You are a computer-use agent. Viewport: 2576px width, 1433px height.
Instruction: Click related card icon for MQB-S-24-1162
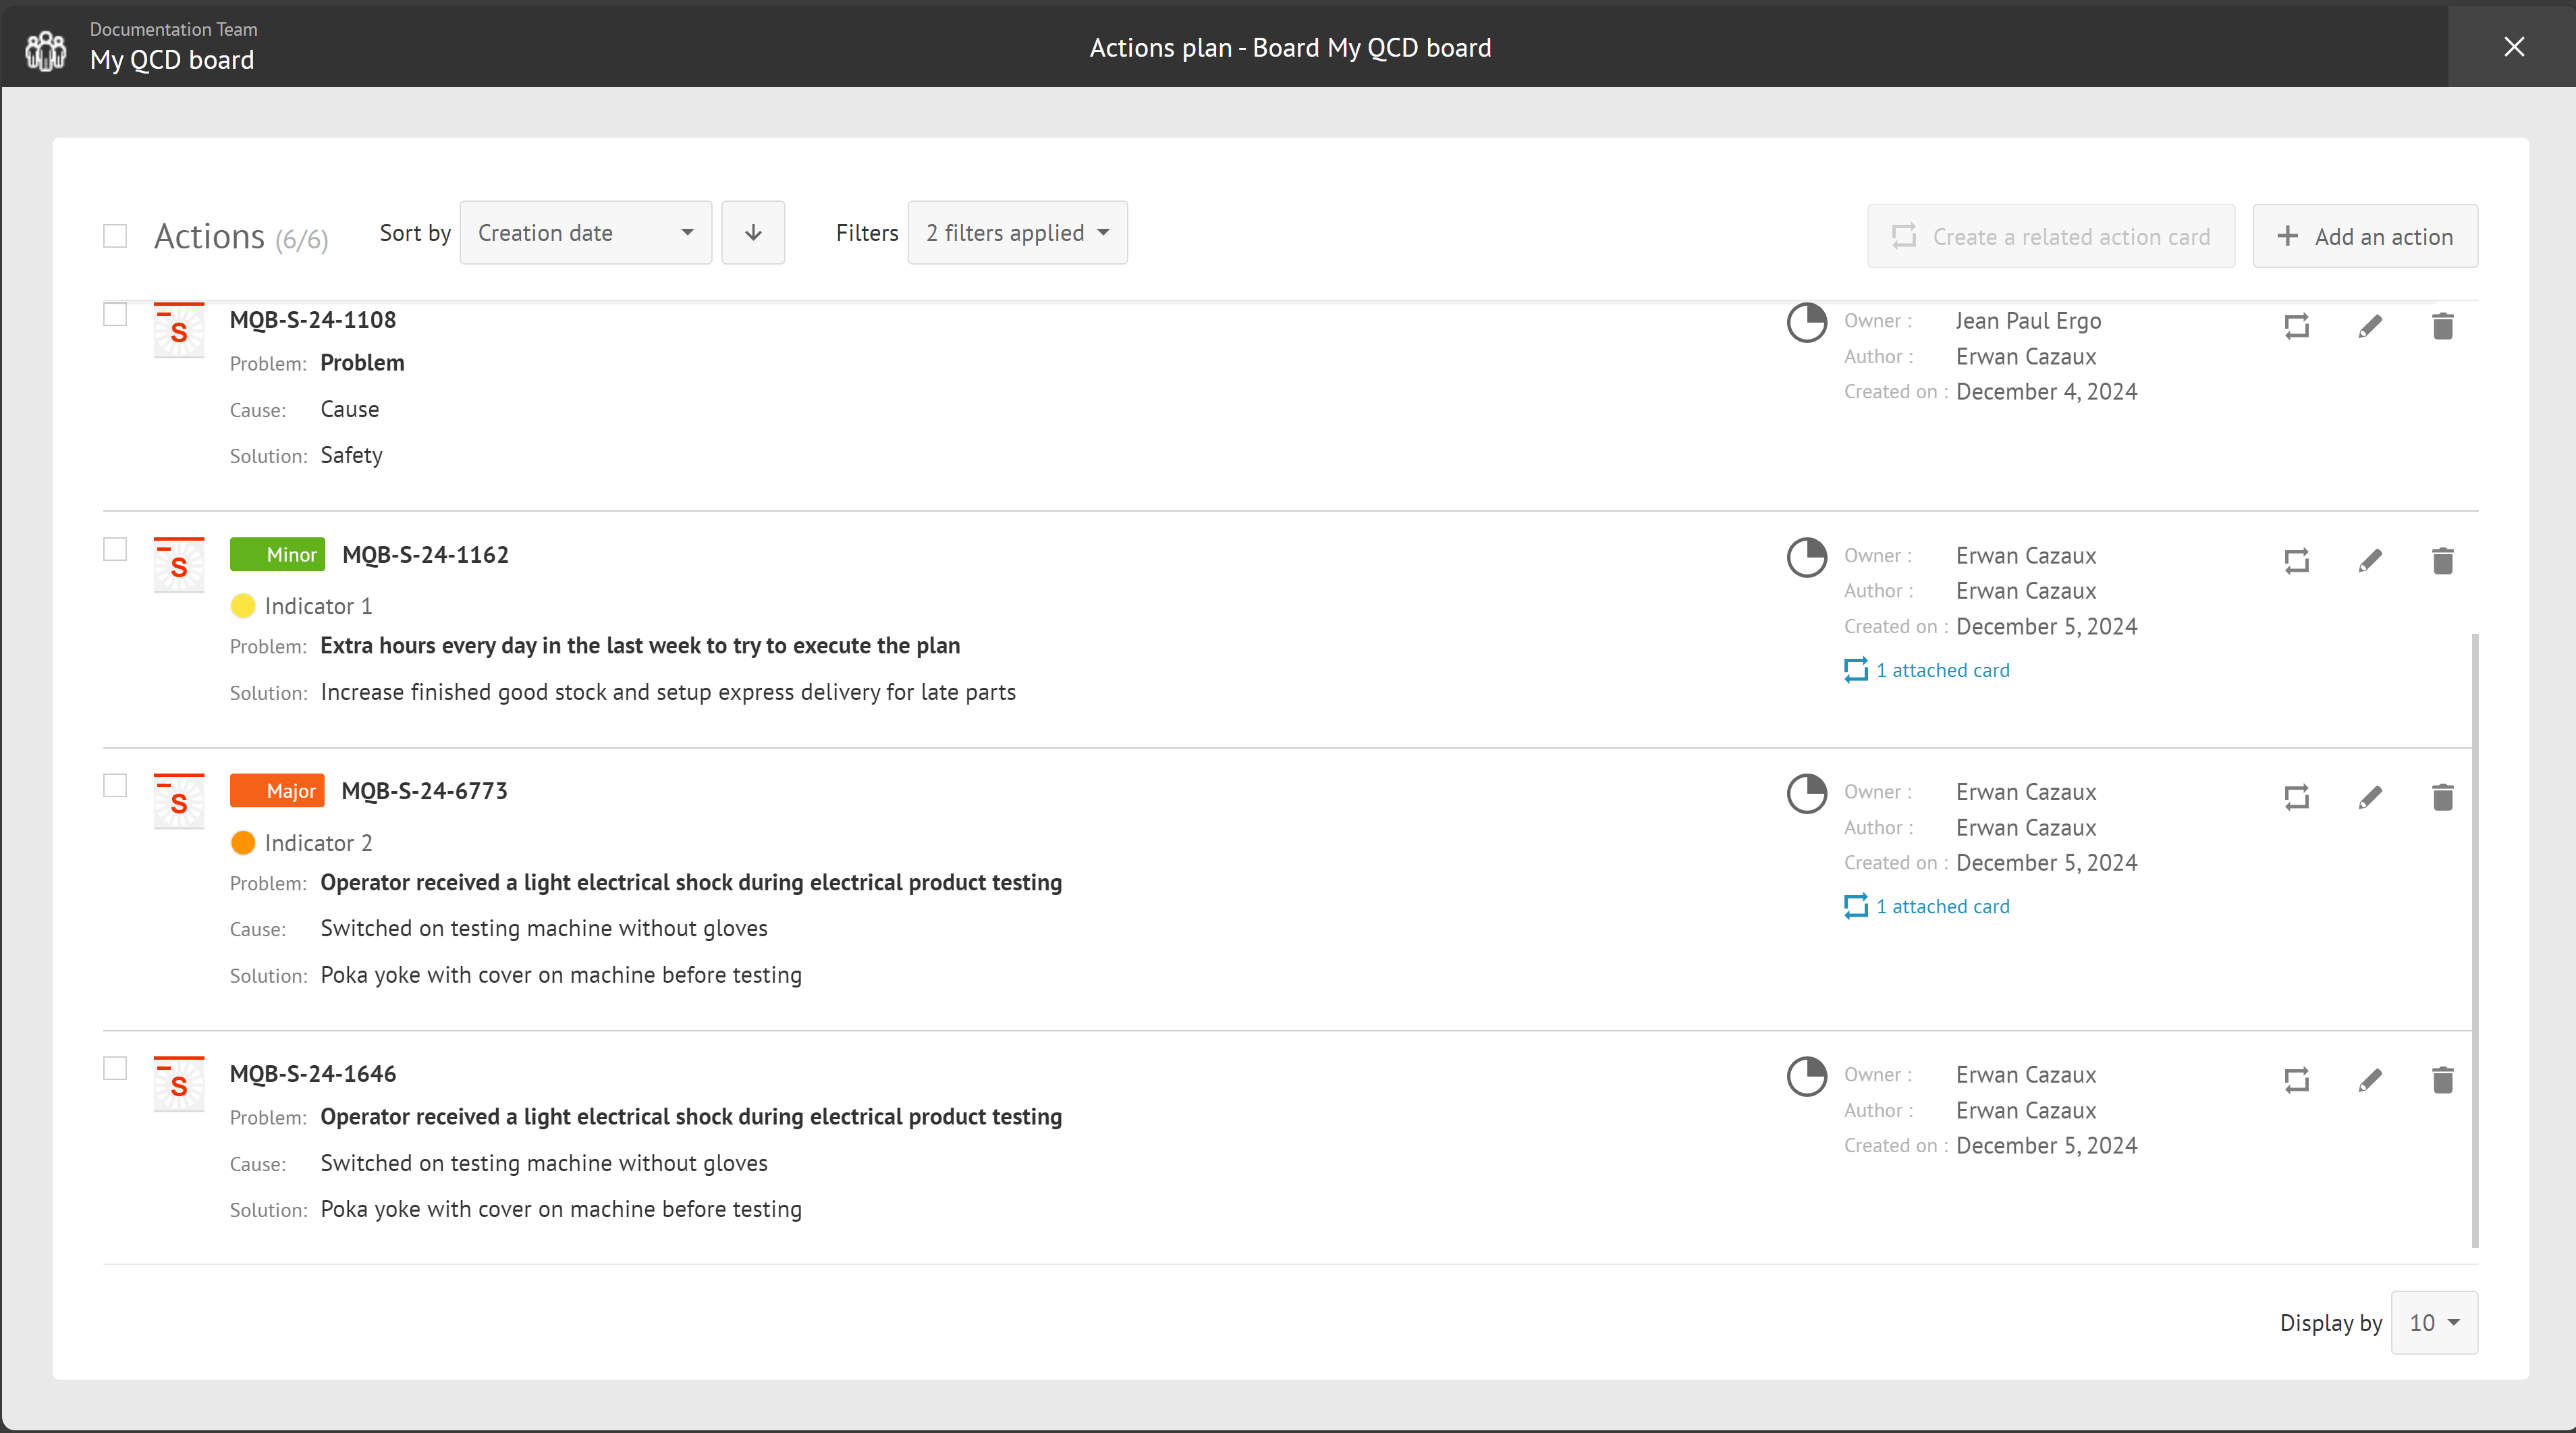coord(2296,561)
